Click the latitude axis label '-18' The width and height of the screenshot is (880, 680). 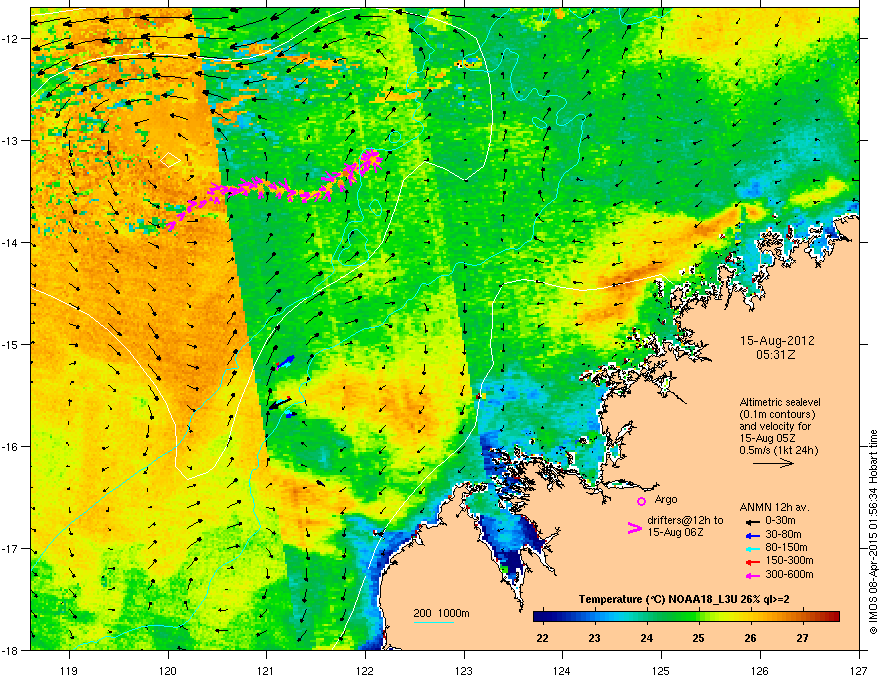point(11,650)
